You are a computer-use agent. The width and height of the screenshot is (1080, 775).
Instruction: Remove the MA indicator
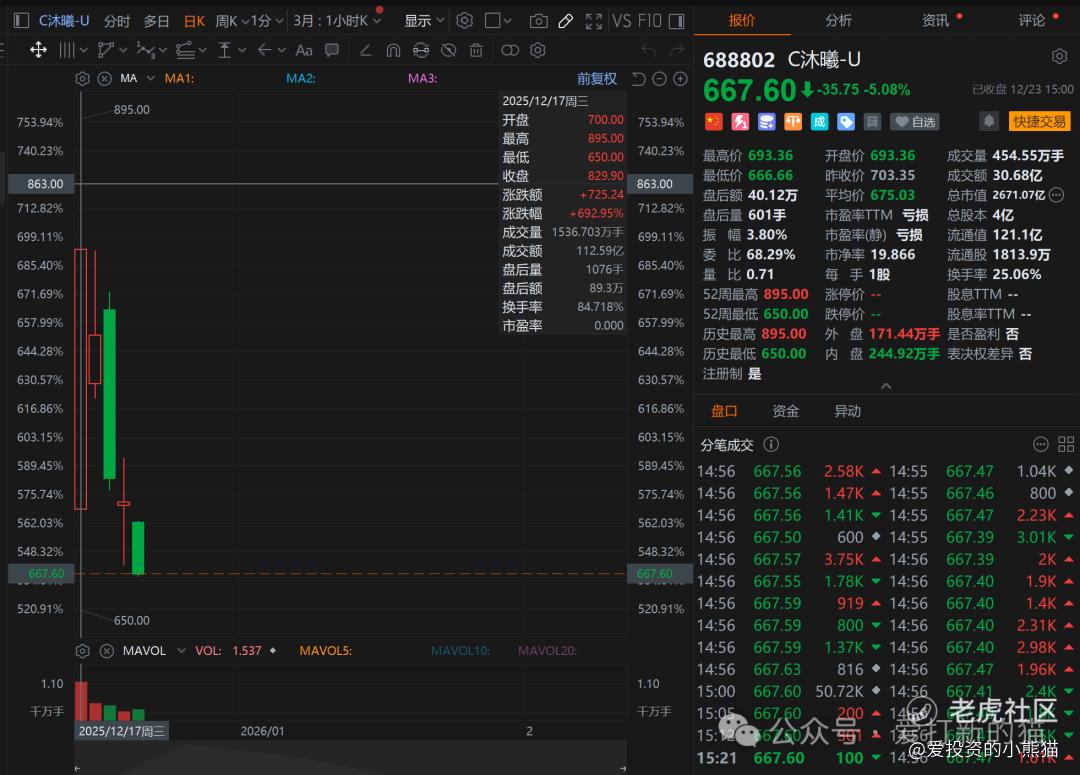click(105, 79)
